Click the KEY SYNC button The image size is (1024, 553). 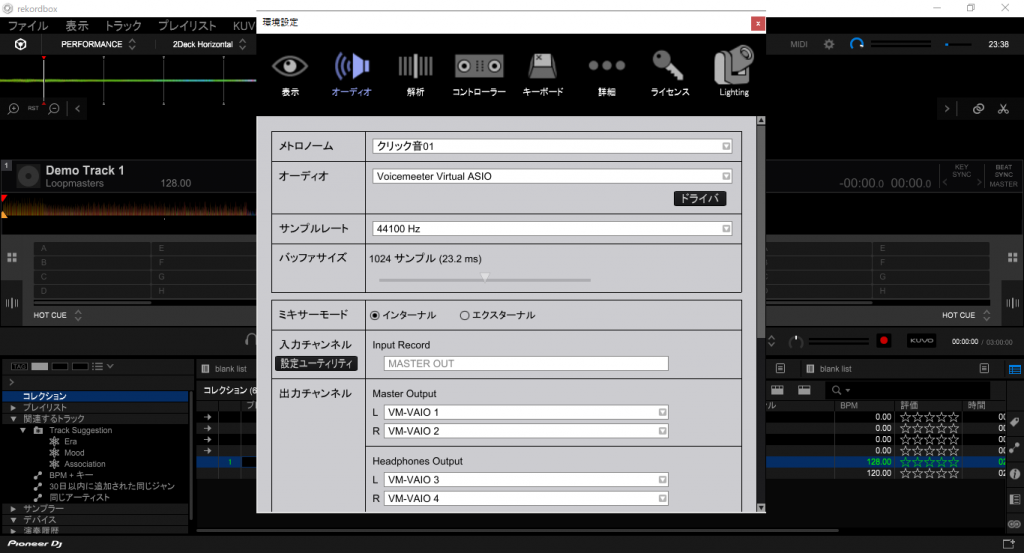(962, 171)
